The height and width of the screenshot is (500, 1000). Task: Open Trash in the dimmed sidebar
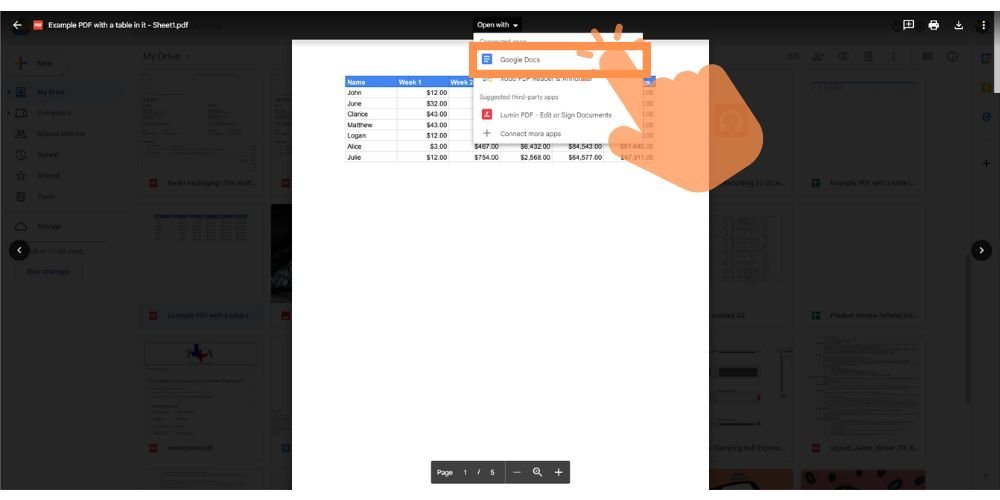pos(45,196)
